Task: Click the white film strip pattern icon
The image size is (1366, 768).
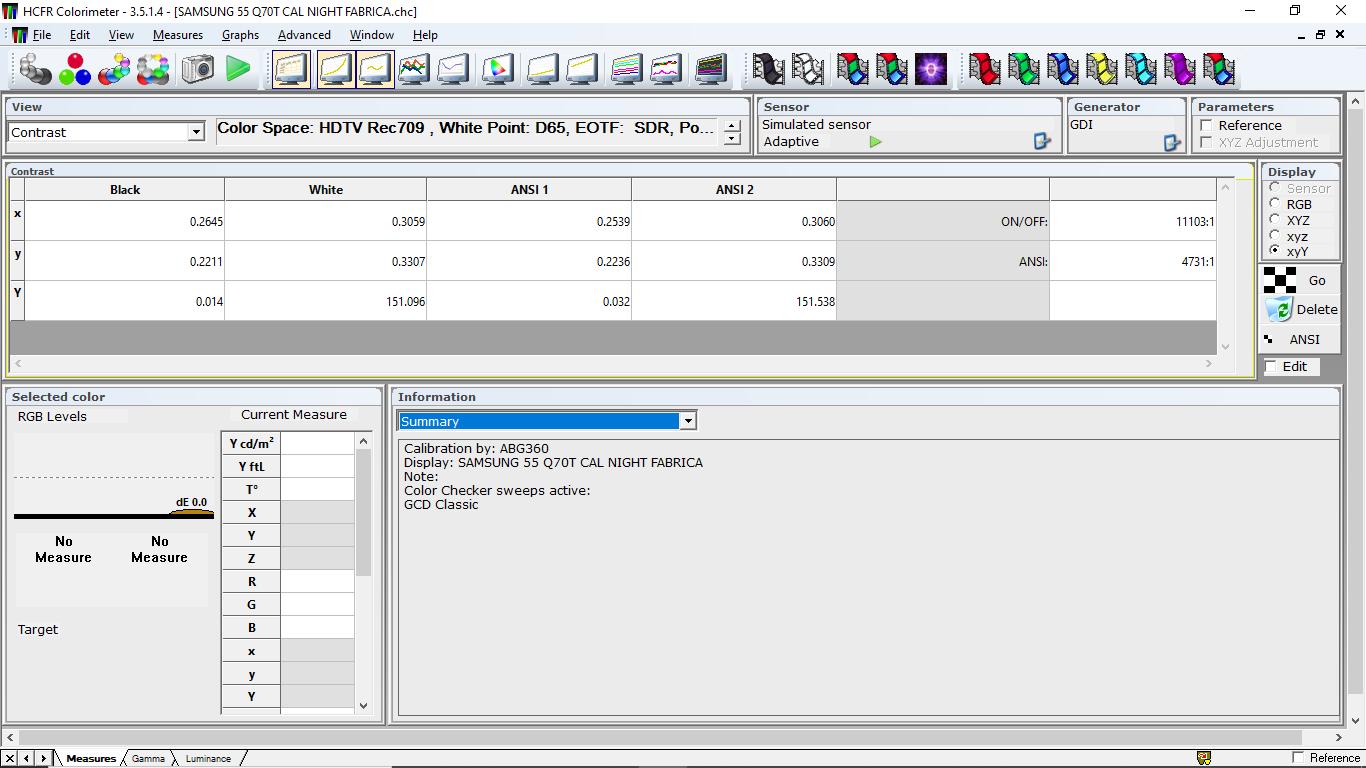Action: [x=808, y=69]
